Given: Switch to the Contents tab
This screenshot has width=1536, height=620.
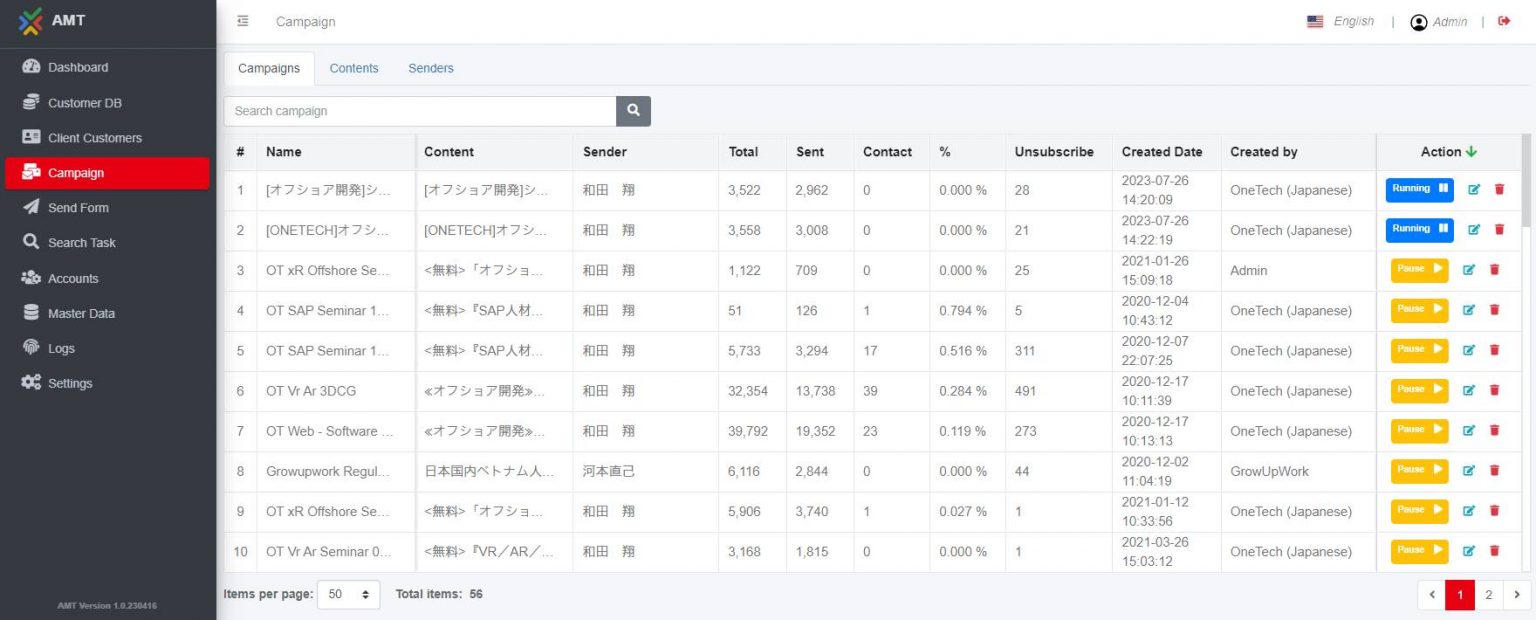Looking at the screenshot, I should click(x=354, y=68).
